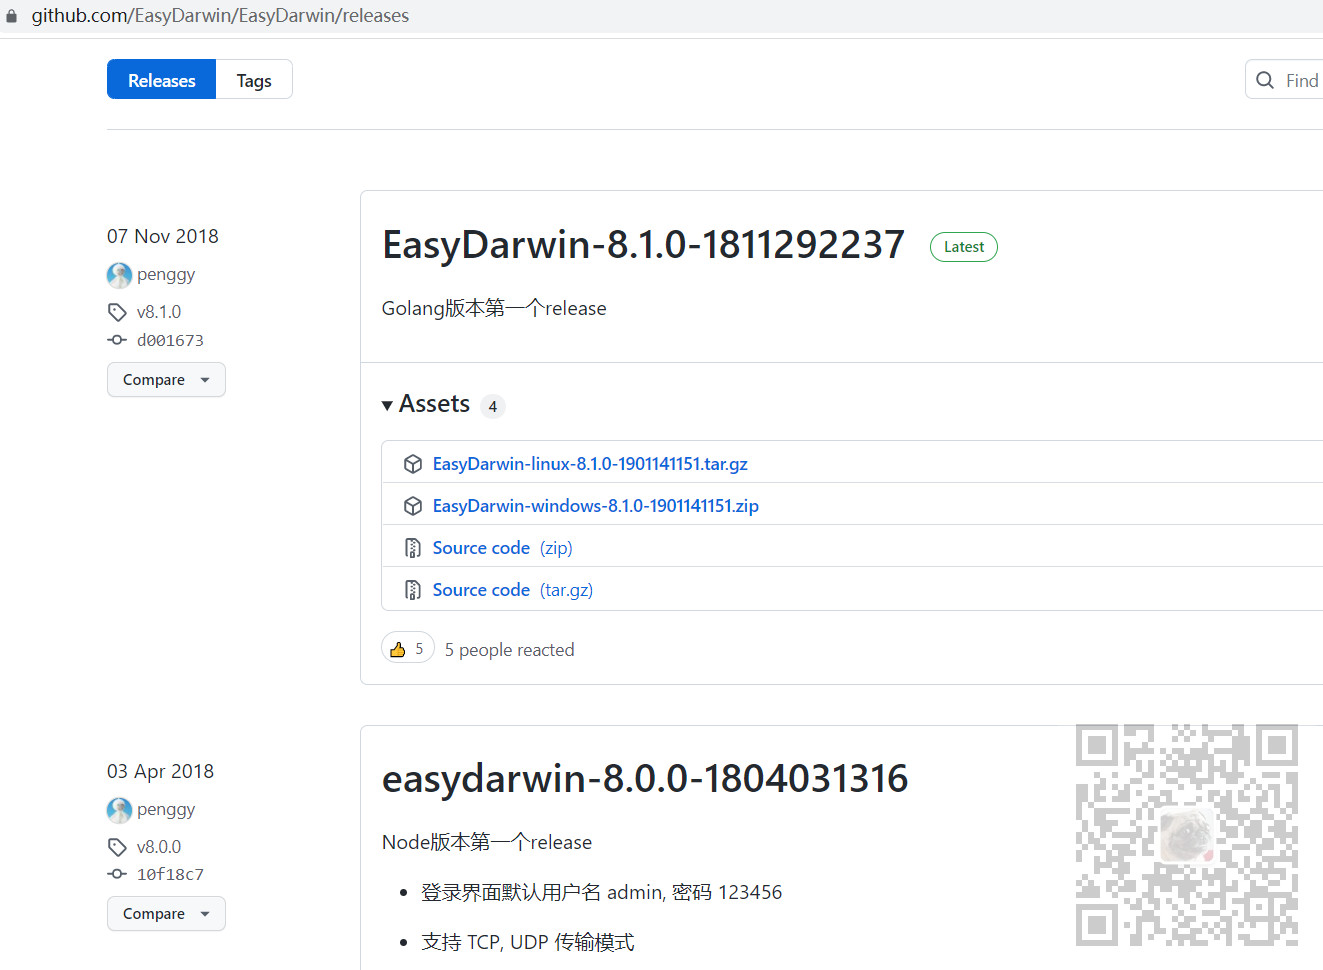Click the '07 Nov 2018' date
Screen dimensions: 1323x970
tap(163, 236)
